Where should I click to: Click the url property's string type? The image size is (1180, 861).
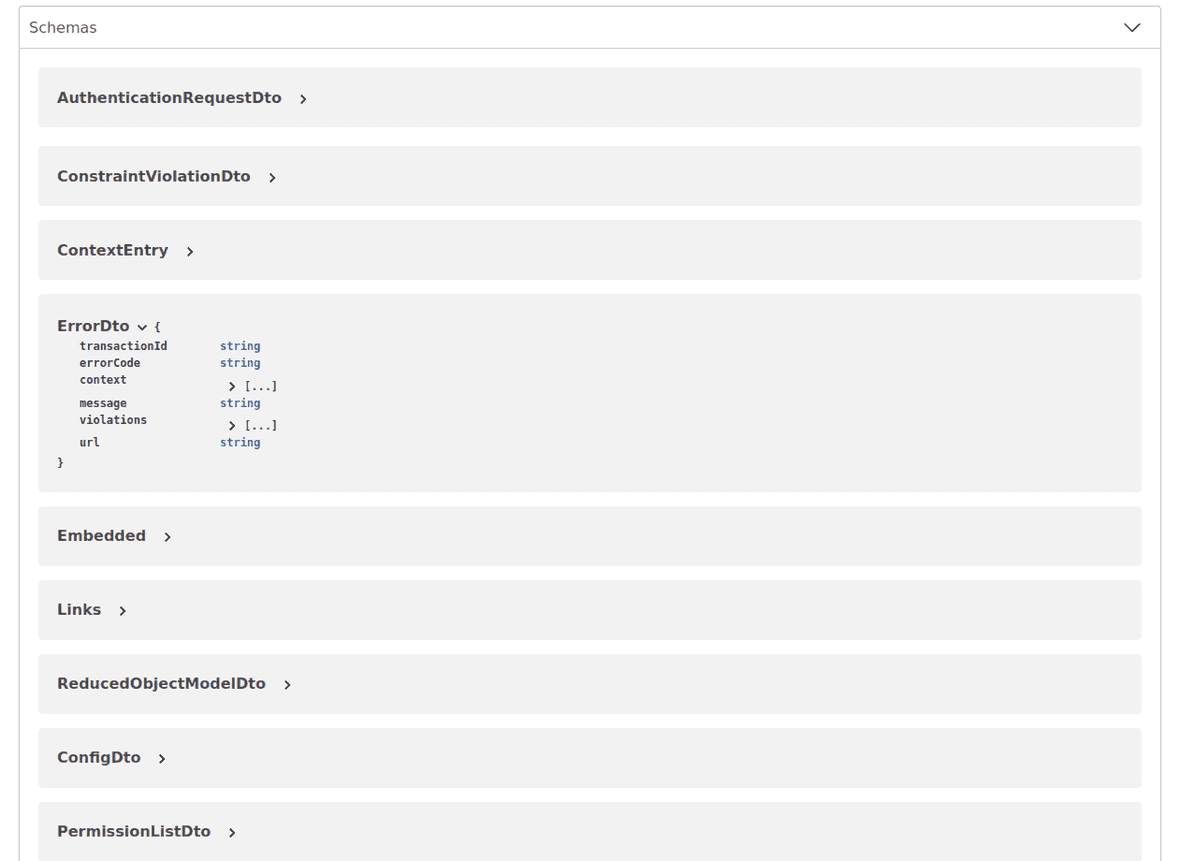pyautogui.click(x=240, y=442)
